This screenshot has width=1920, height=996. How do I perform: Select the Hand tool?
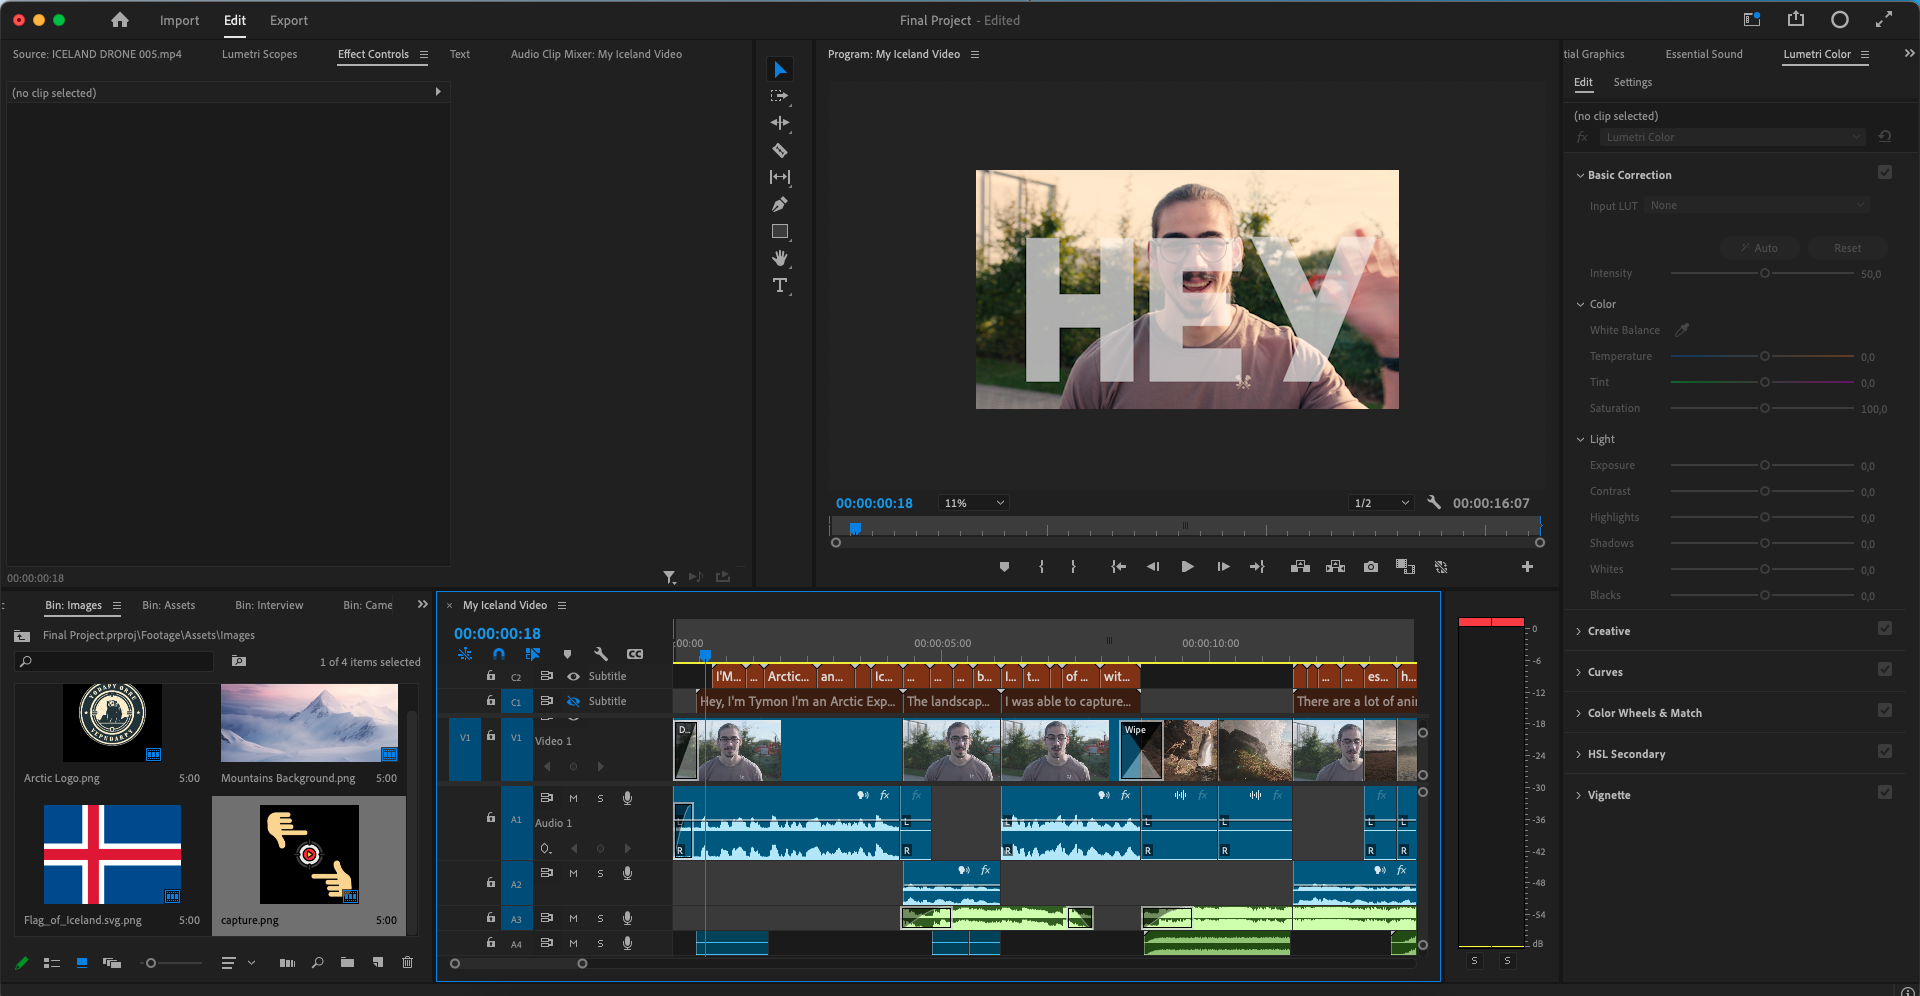(x=780, y=258)
